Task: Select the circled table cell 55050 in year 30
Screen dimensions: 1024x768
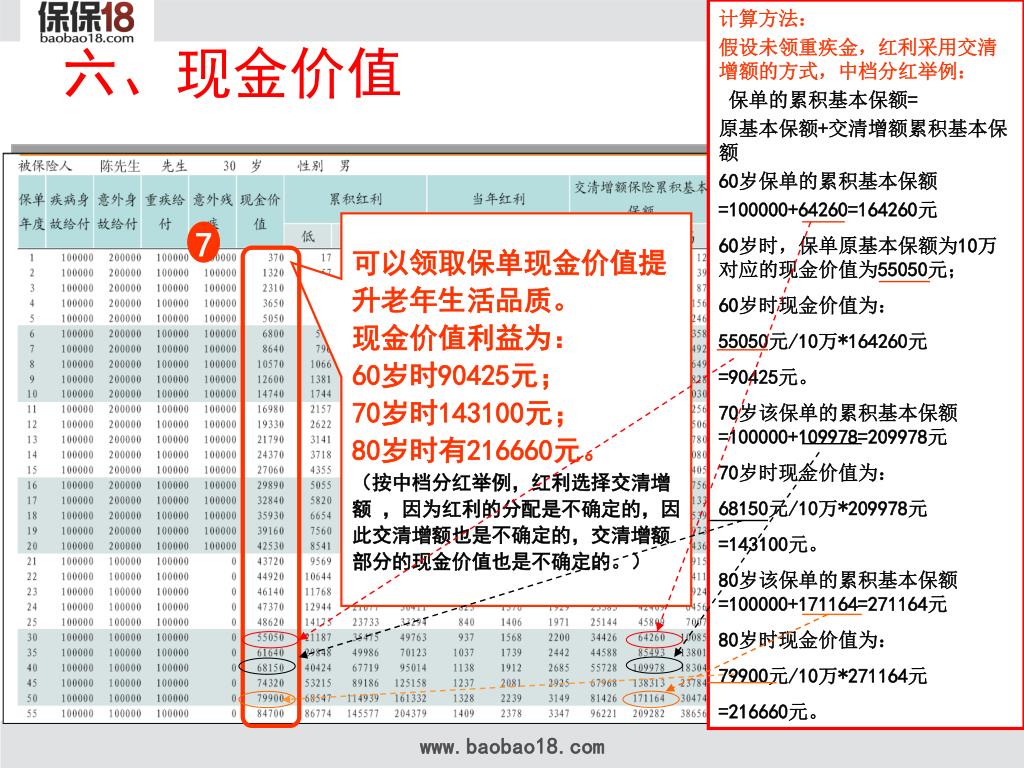Action: (x=270, y=637)
